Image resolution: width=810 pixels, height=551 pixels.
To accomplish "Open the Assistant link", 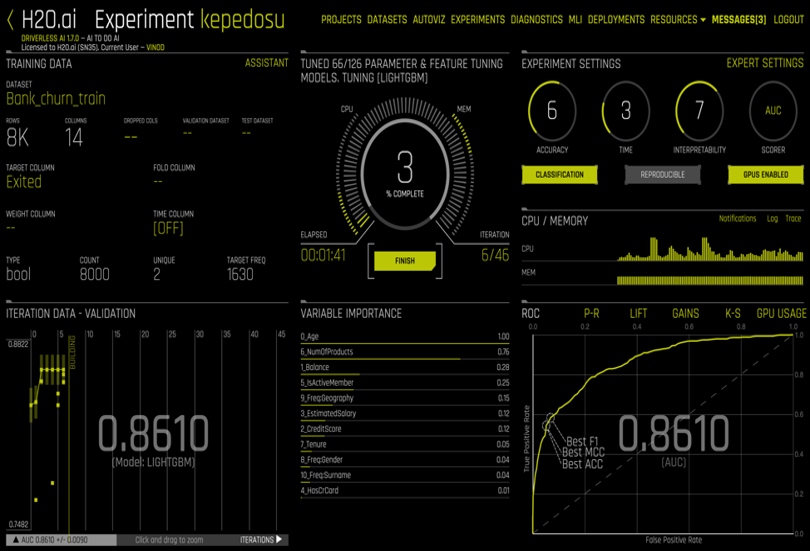I will click(x=266, y=63).
